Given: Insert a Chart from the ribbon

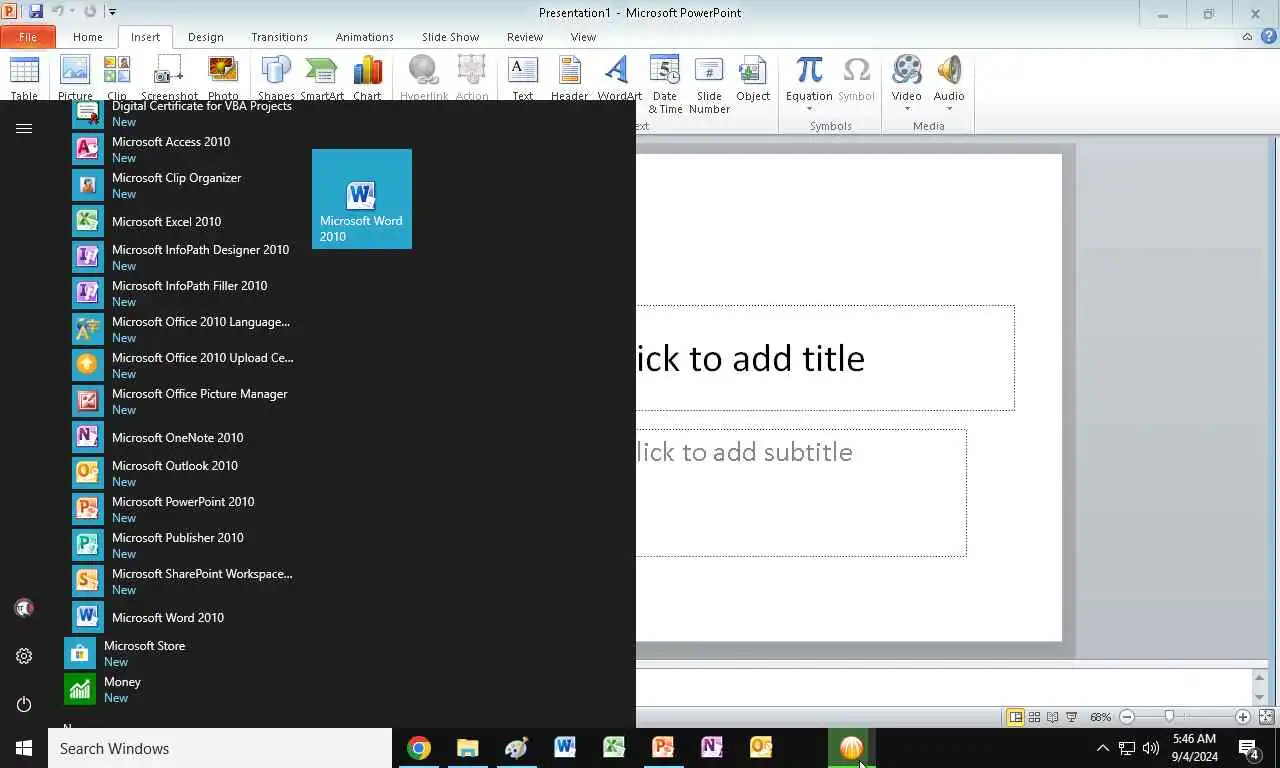Looking at the screenshot, I should [367, 78].
